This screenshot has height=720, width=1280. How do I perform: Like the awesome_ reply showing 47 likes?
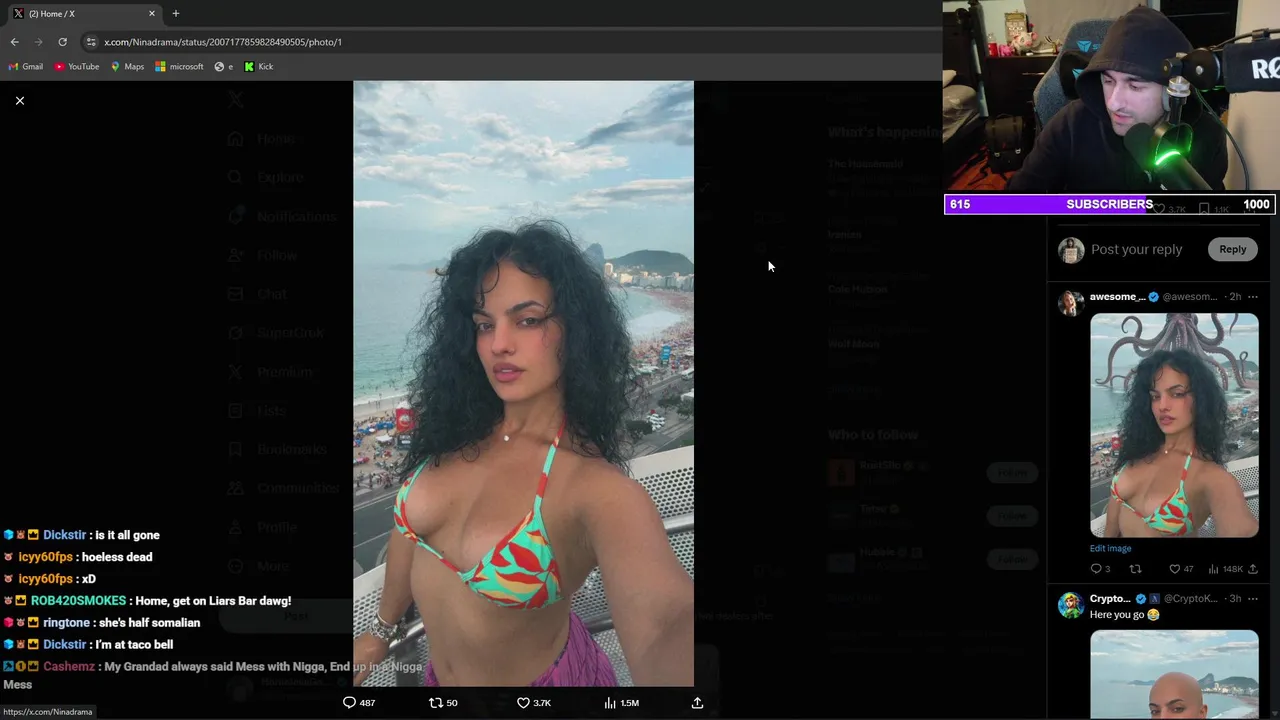pos(1181,569)
